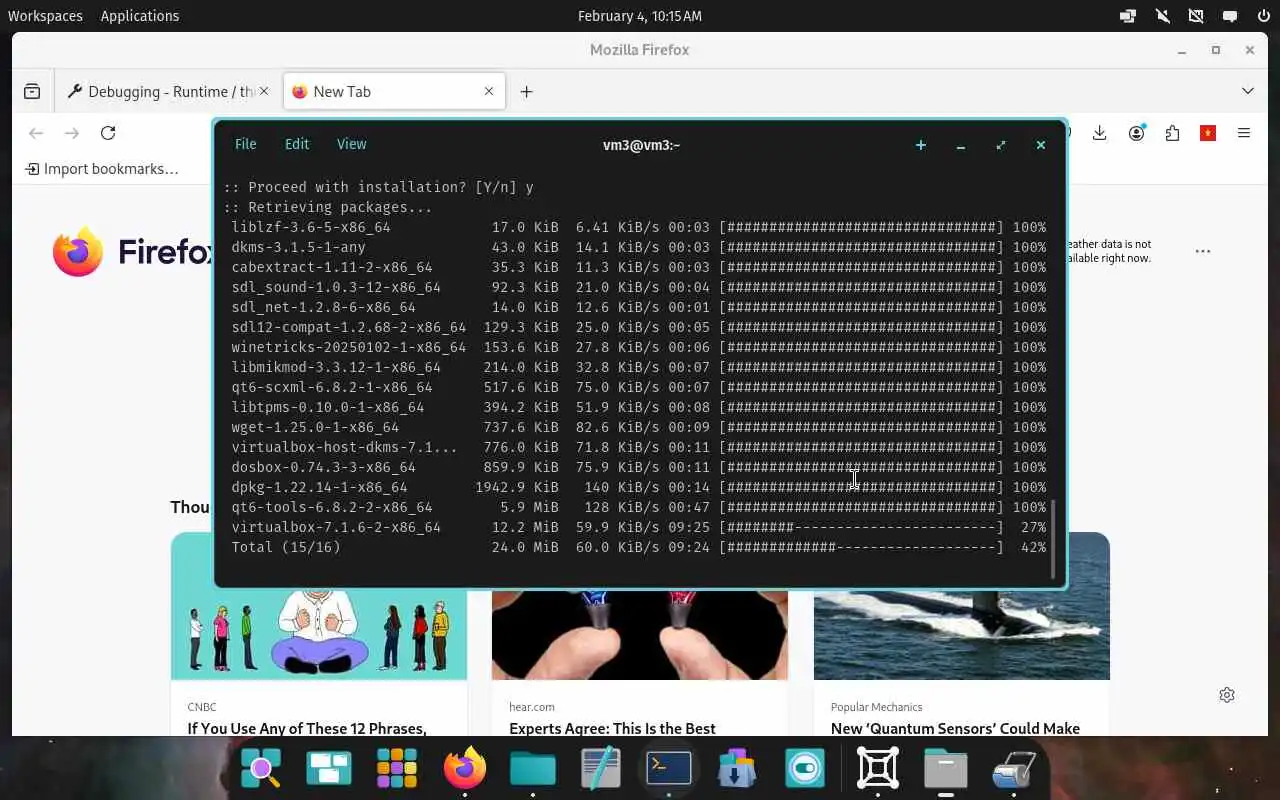Close the Debugging - Runtime tab
Viewport: 1280px width, 800px height.
[264, 91]
